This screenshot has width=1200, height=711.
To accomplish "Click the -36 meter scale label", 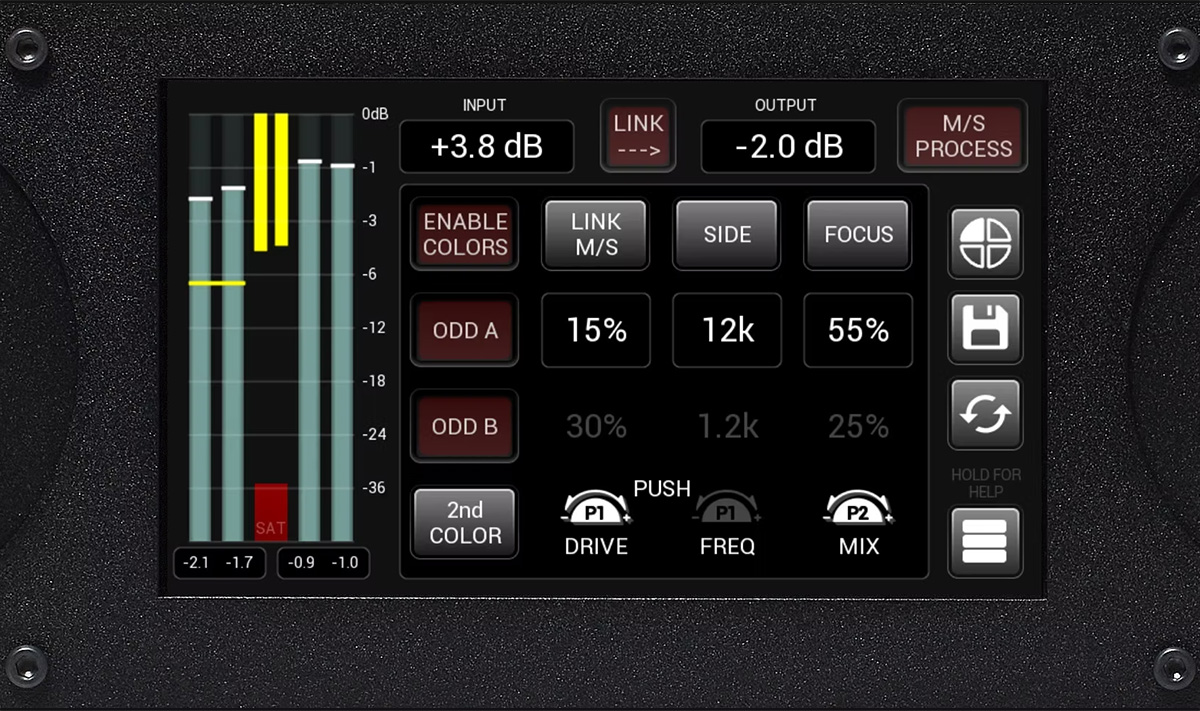I will click(x=374, y=488).
